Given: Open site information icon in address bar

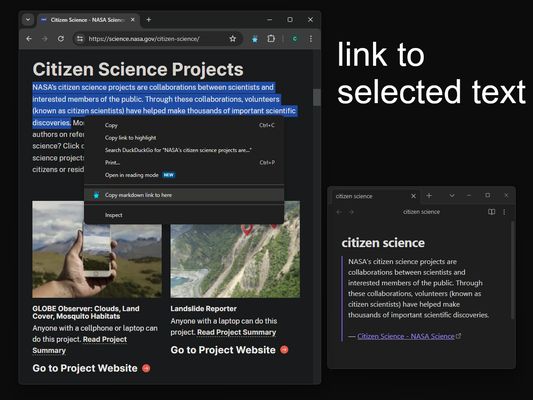Looking at the screenshot, I should [x=80, y=39].
